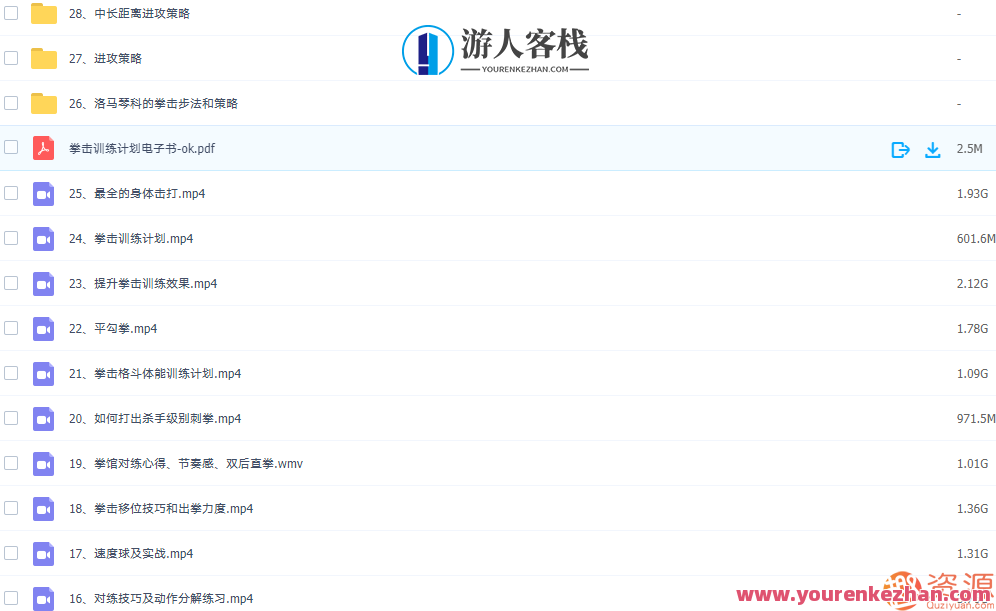Click the video icon for 22、平勾拳.mp4
Image resolution: width=996 pixels, height=611 pixels.
(43, 328)
